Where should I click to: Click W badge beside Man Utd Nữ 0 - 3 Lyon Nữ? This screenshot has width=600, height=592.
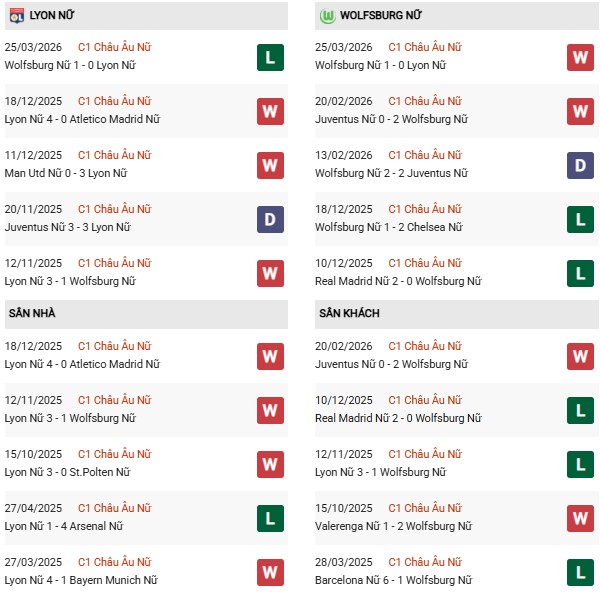point(269,165)
